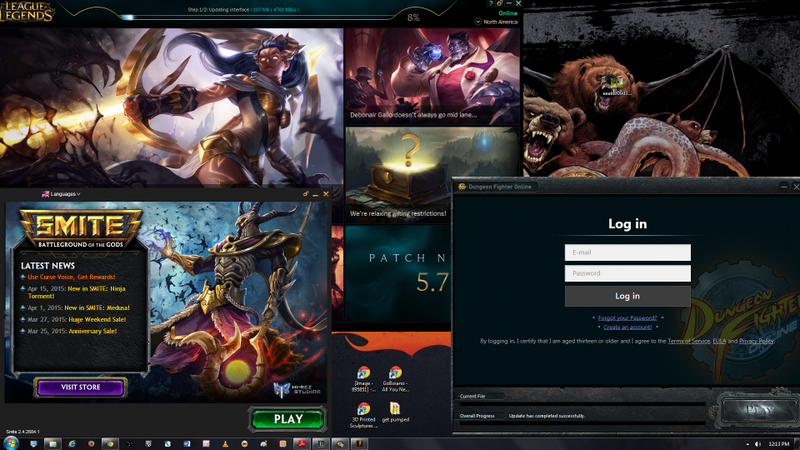This screenshot has width=800, height=450.
Task: Click the Current File progress bar
Action: click(582, 403)
